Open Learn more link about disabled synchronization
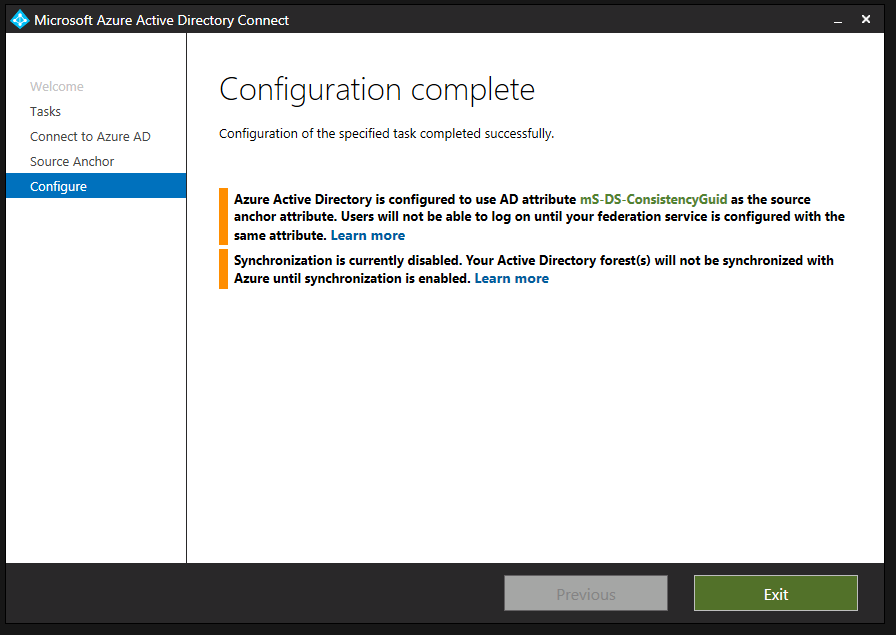Screen dimensions: 896x635 point(511,279)
